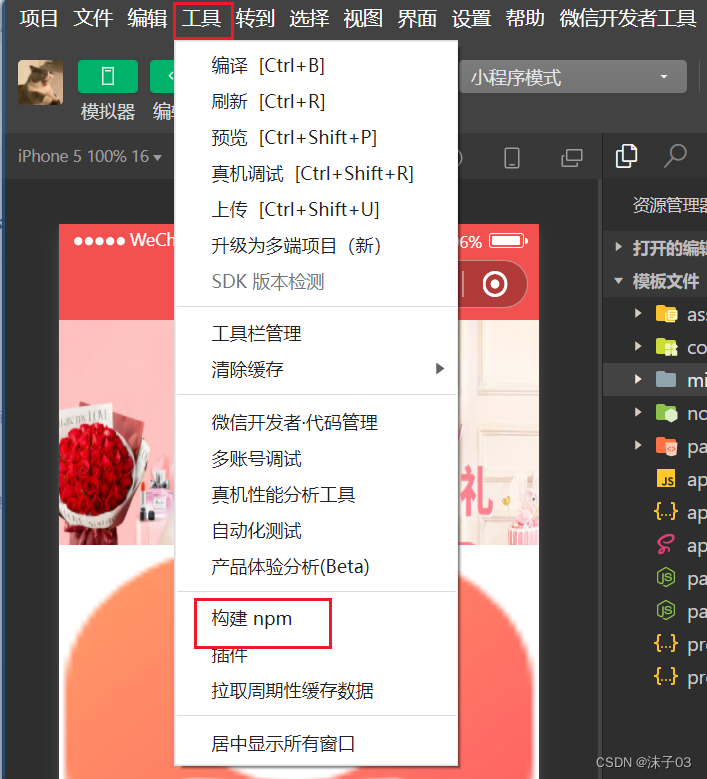This screenshot has height=779, width=707.
Task: Click the phone device icon in simulator bar
Action: 512,158
